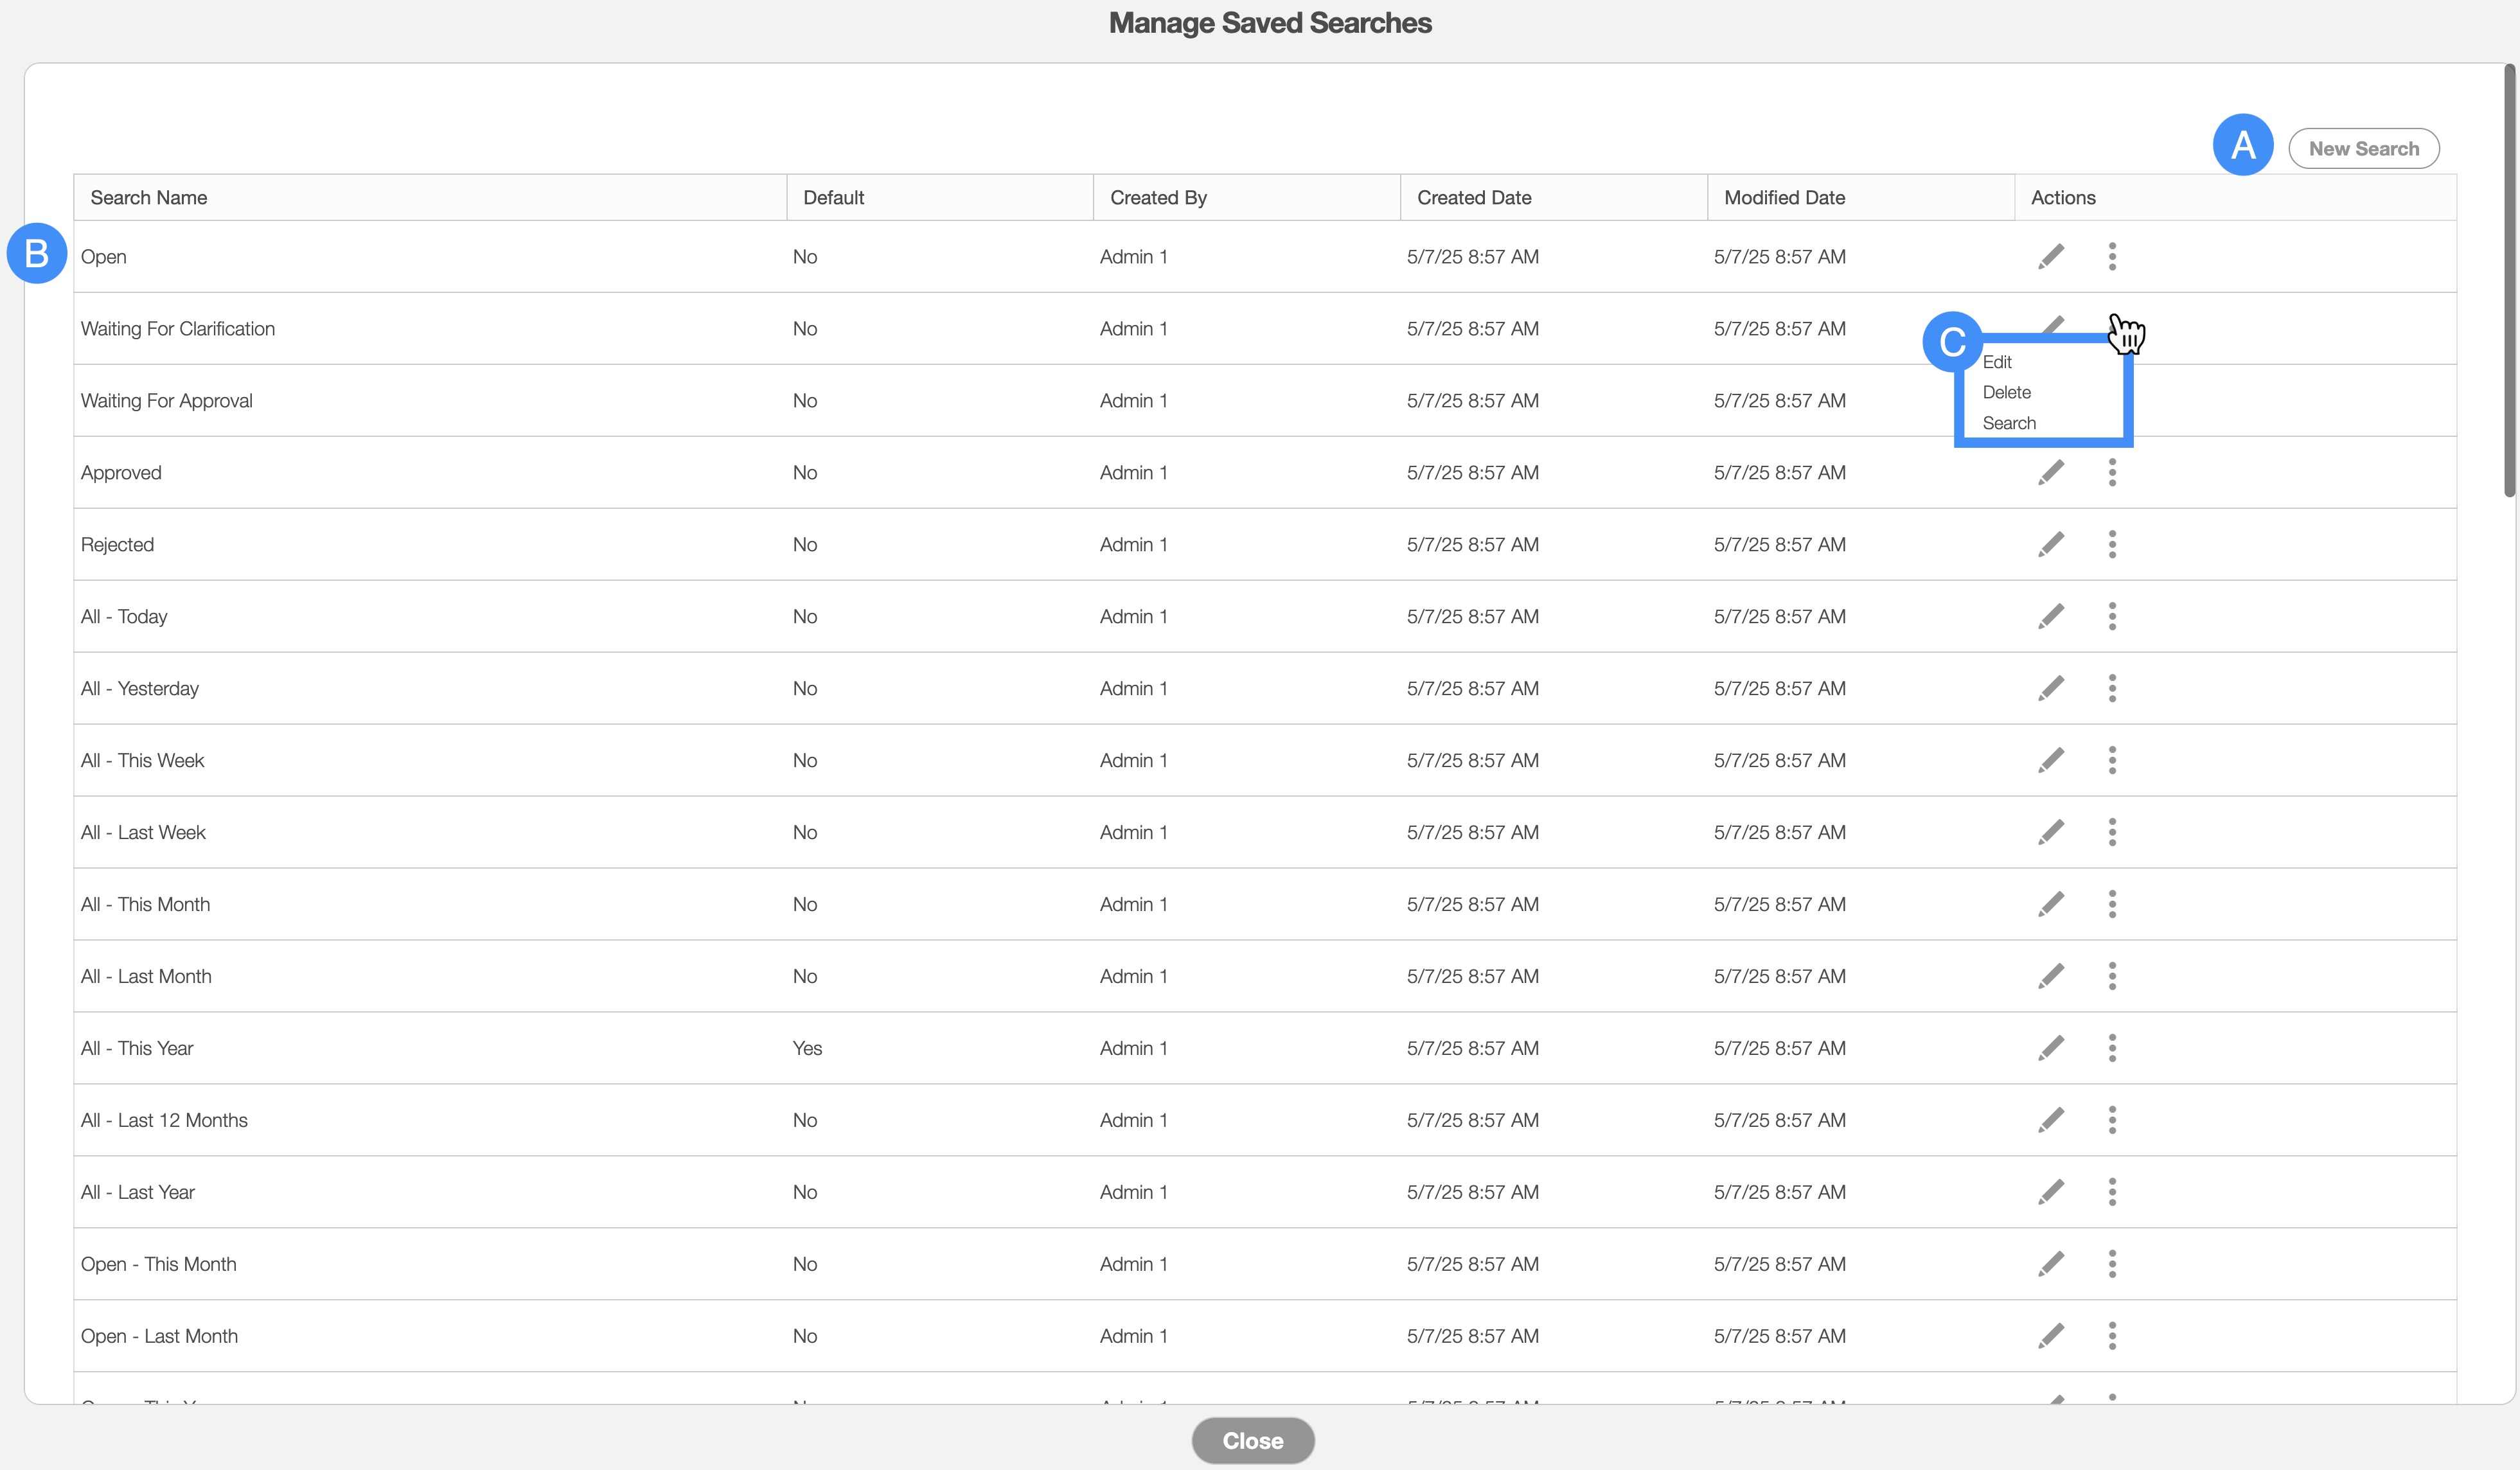This screenshot has height=1470, width=2520.
Task: Edit Open - Last Month using pencil icon
Action: click(2051, 1336)
